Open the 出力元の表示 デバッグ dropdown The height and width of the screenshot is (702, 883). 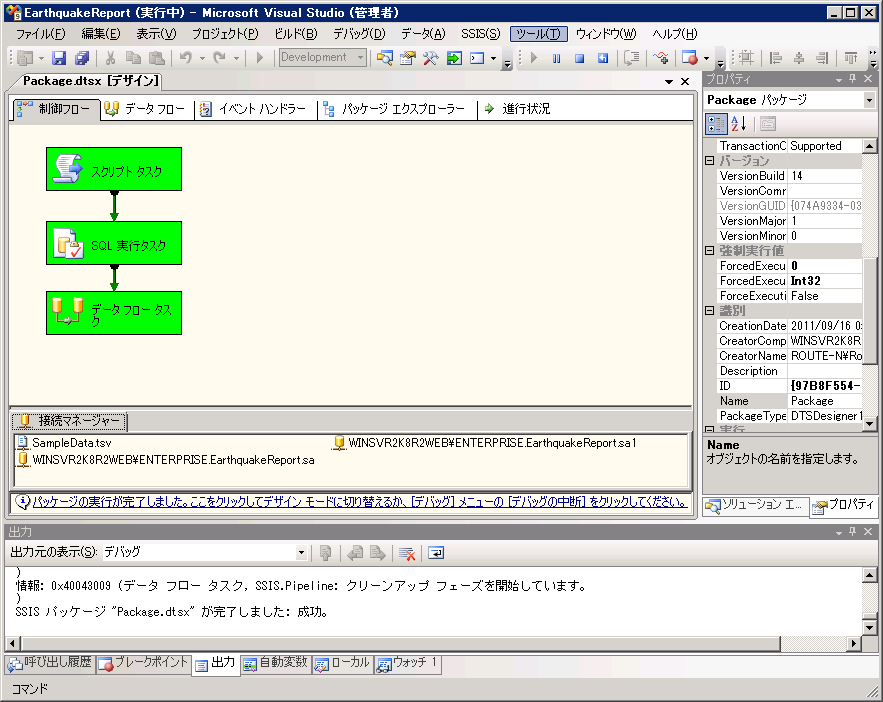tap(302, 552)
